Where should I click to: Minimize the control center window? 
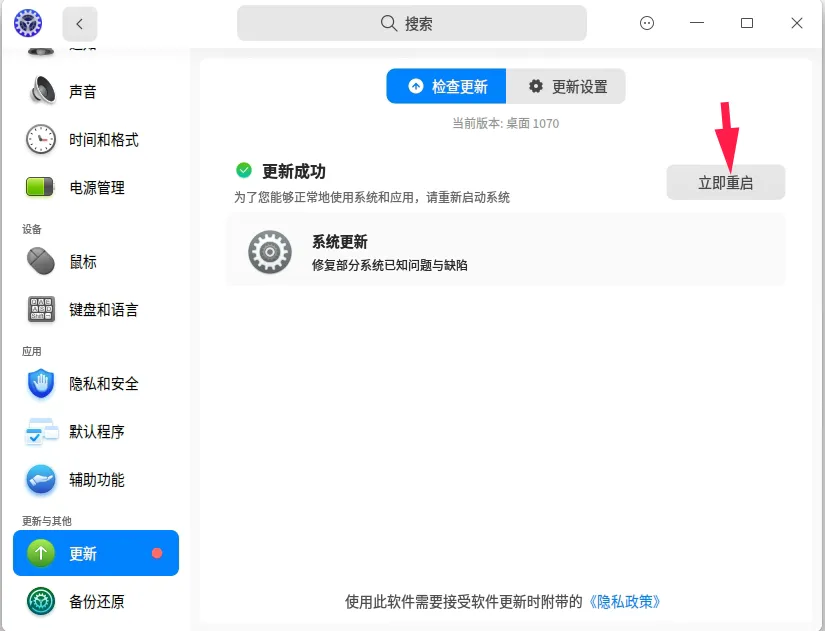697,23
